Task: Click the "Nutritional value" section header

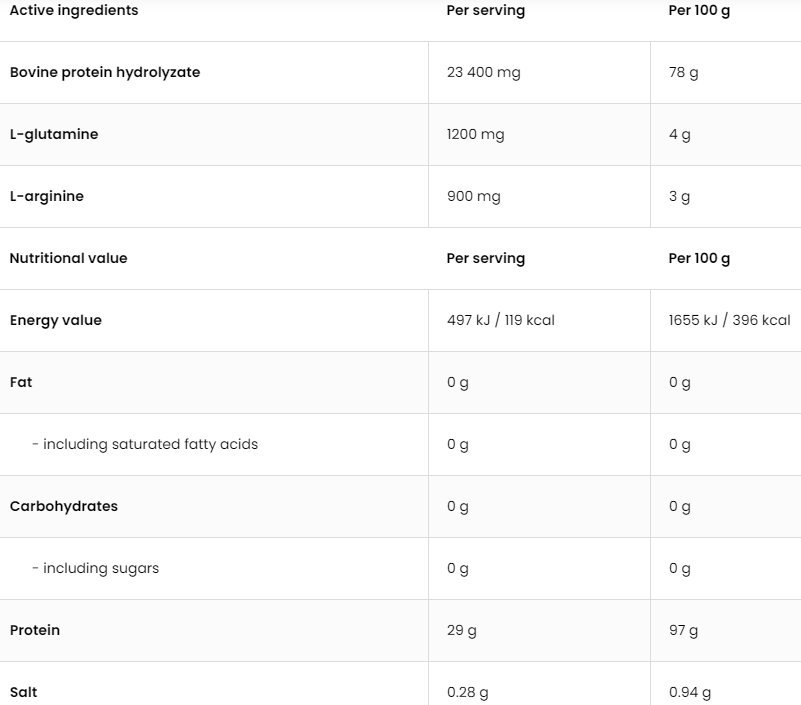Action: [69, 258]
